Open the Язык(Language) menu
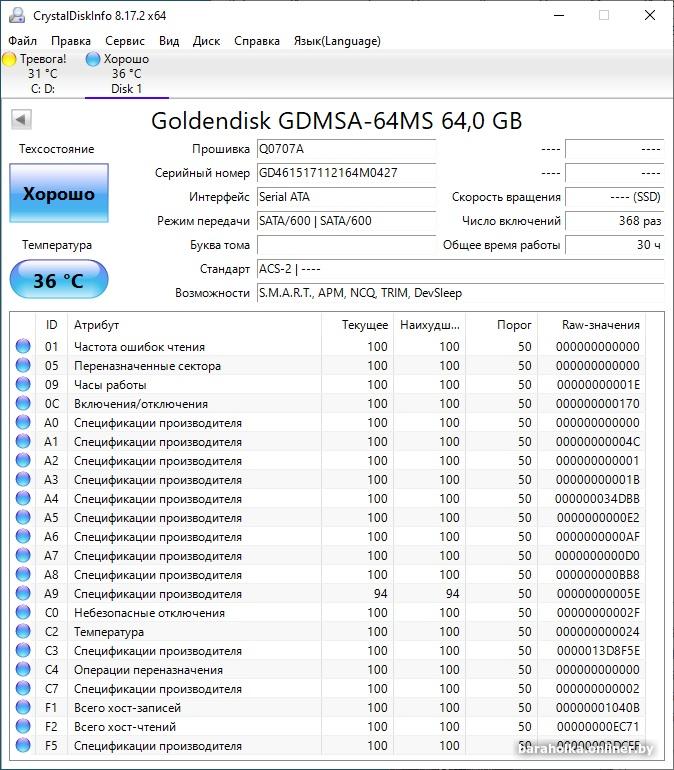This screenshot has height=770, width=674. tap(337, 41)
